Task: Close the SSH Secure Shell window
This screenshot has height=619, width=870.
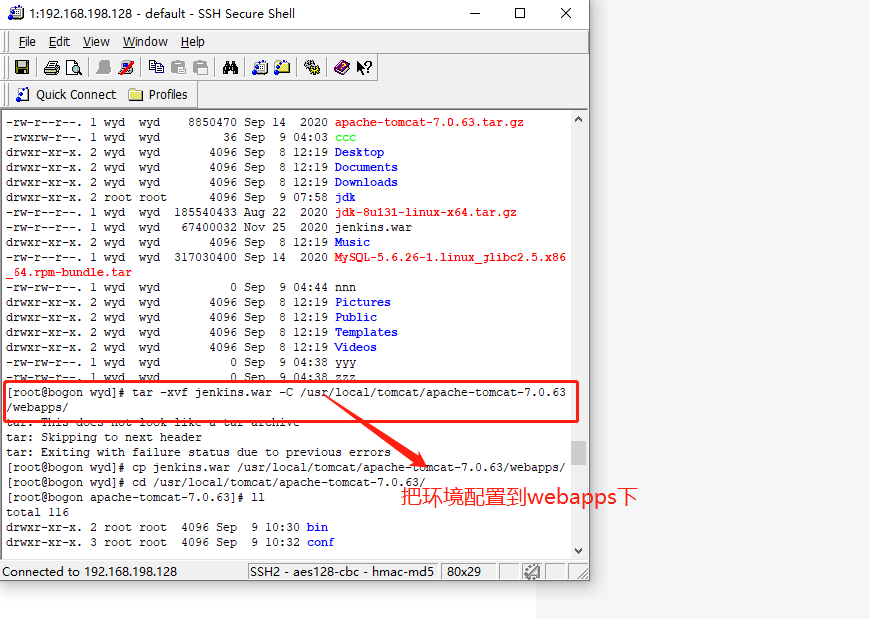Action: (565, 13)
